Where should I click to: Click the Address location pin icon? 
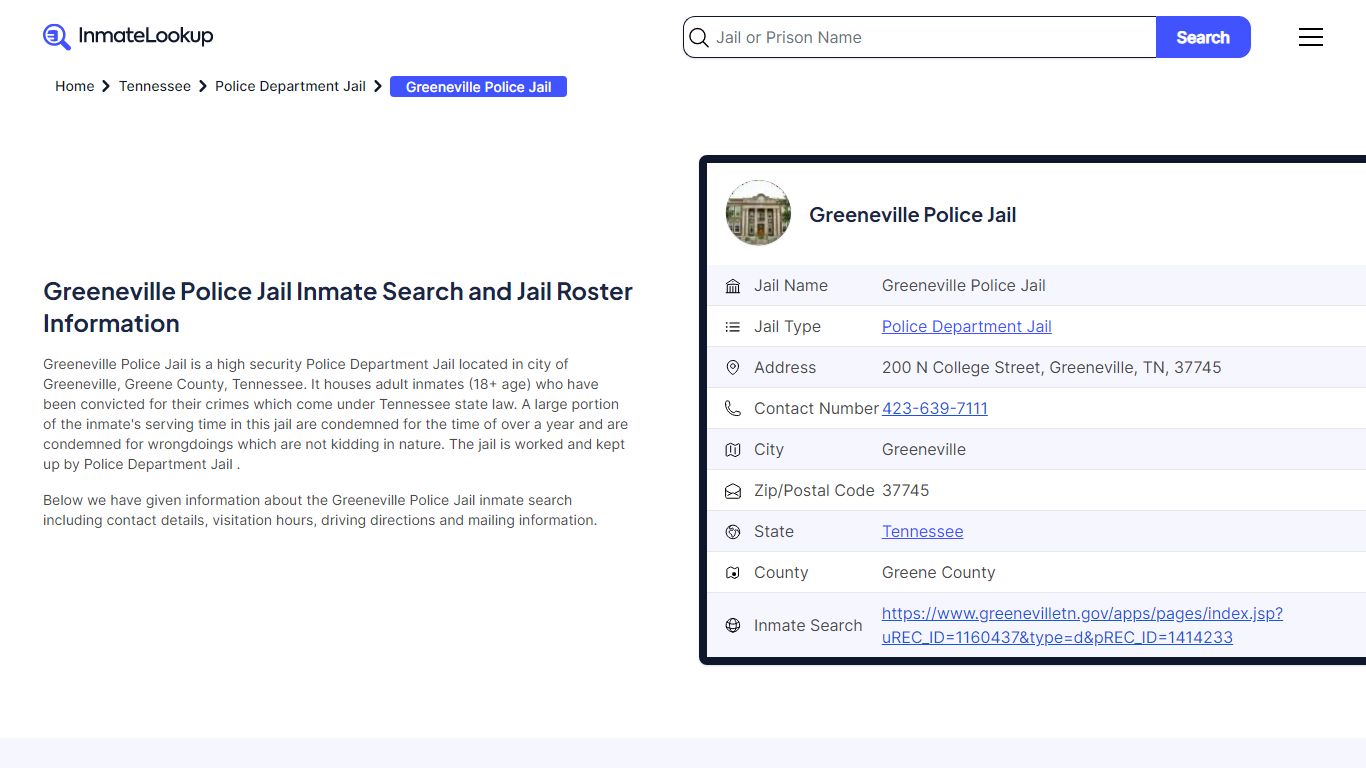click(x=733, y=368)
